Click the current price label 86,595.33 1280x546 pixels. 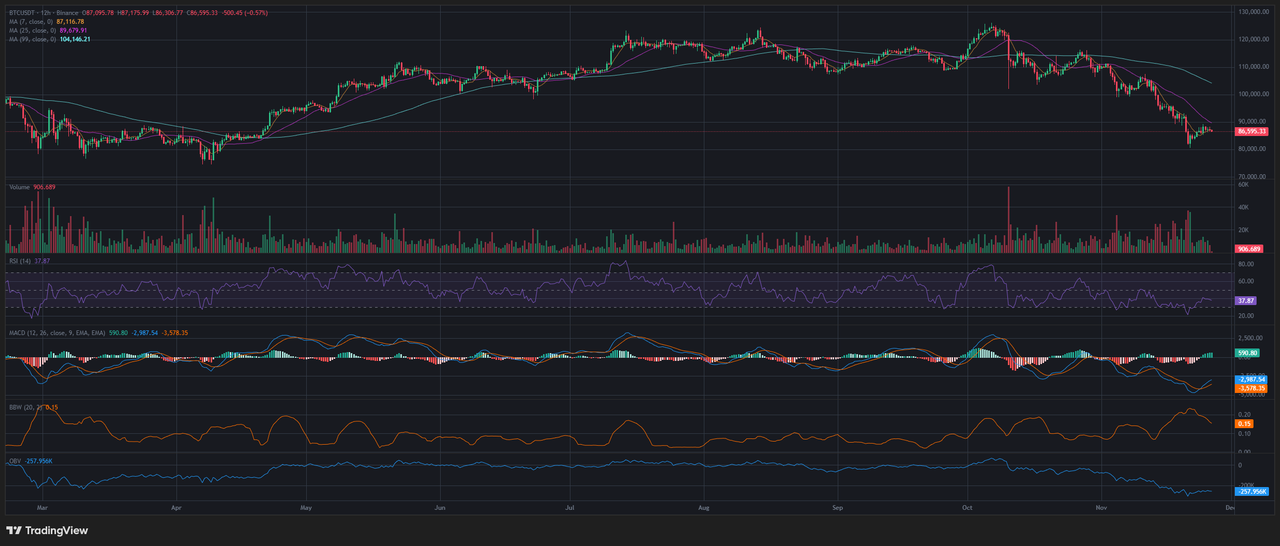[1252, 131]
